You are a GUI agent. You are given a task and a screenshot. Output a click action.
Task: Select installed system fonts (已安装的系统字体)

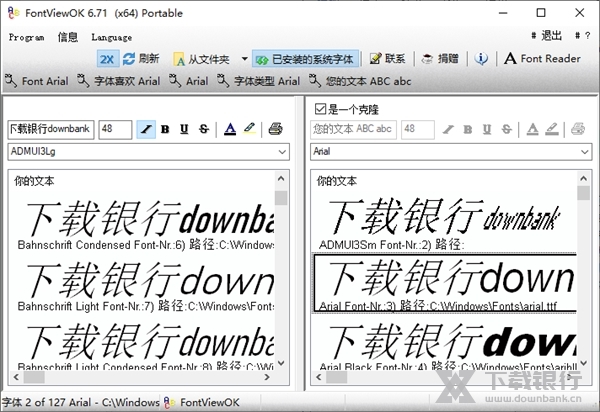pyautogui.click(x=305, y=59)
